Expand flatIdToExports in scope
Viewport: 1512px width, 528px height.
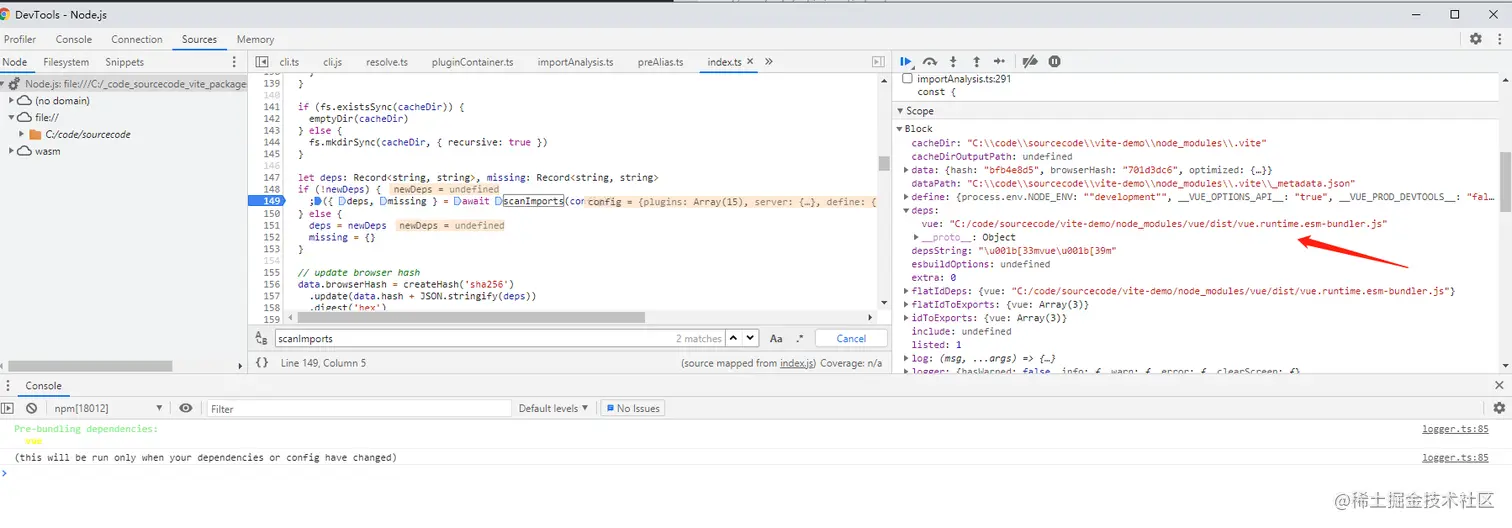pyautogui.click(x=907, y=304)
